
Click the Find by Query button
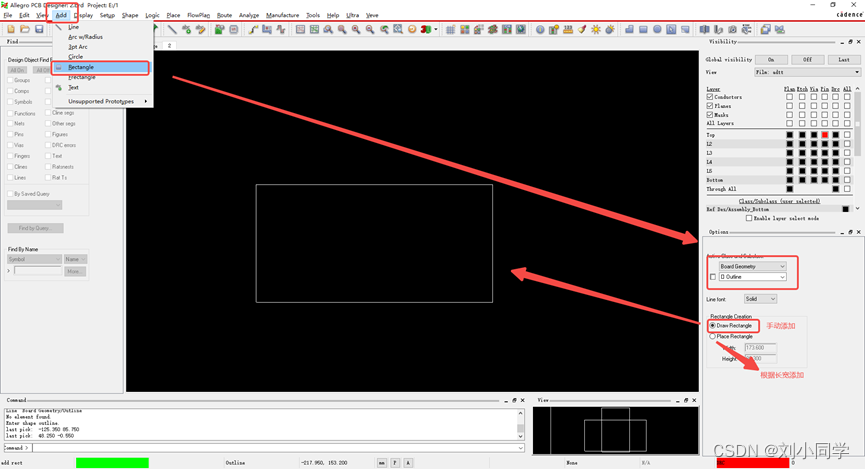(35, 228)
